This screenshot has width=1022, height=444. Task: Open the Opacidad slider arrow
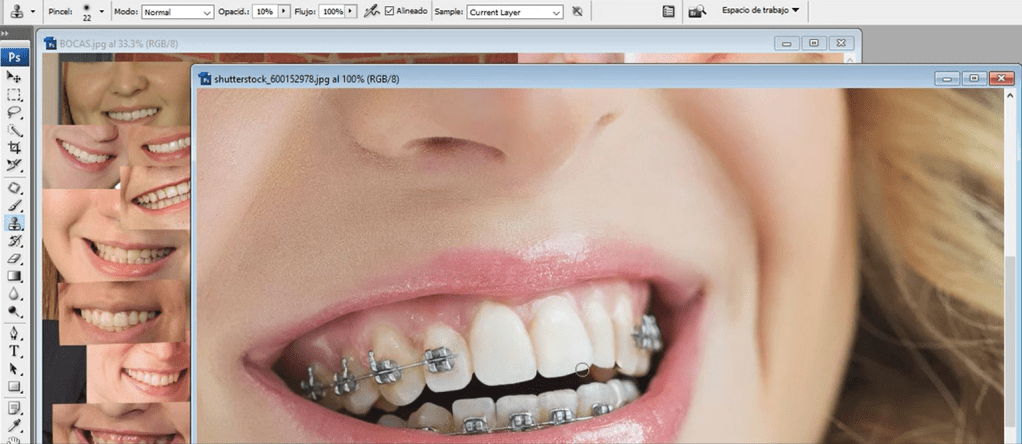point(284,12)
